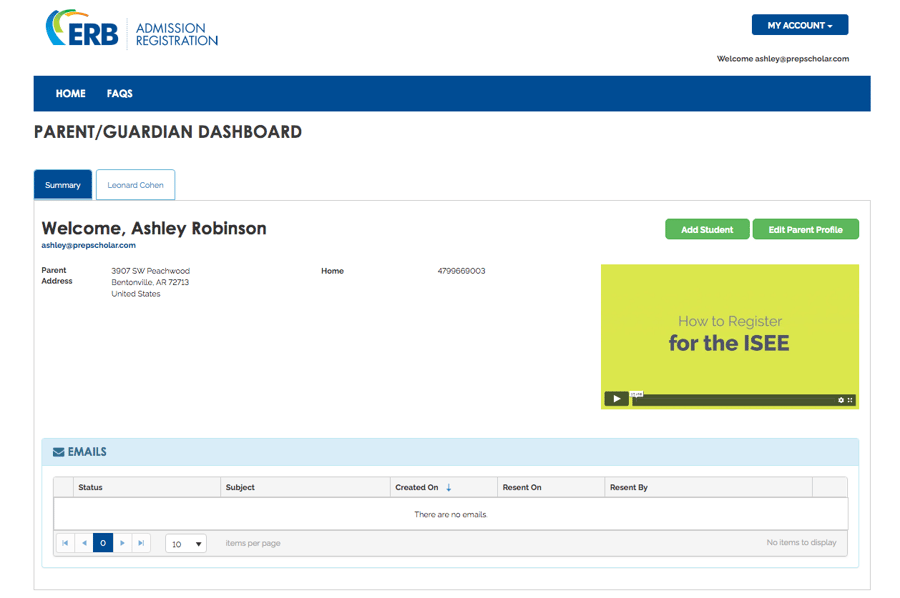Select the Summary tab
900x598 pixels.
(63, 185)
